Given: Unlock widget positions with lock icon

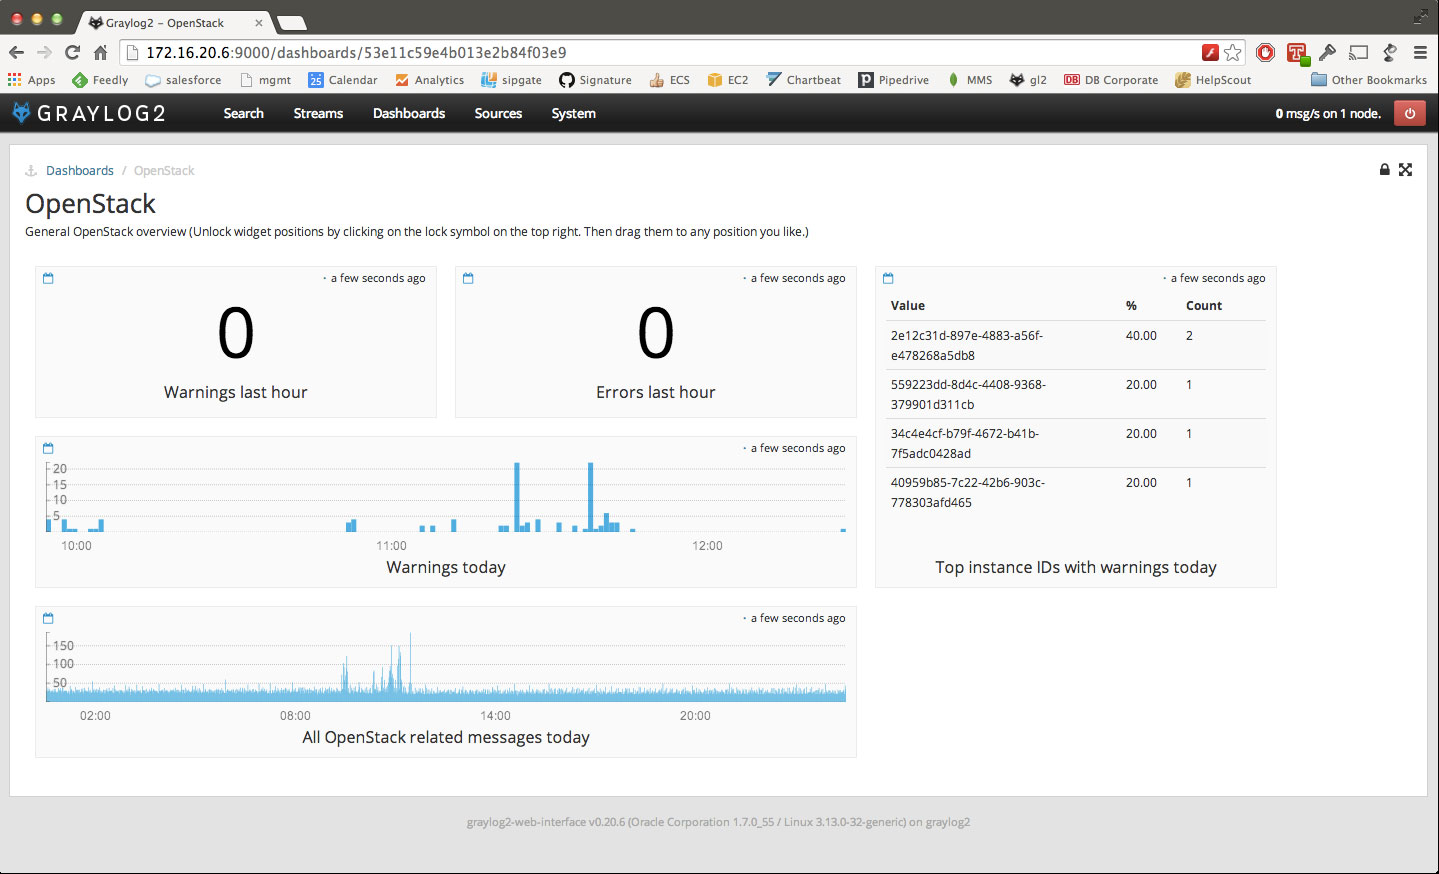Looking at the screenshot, I should [x=1385, y=170].
